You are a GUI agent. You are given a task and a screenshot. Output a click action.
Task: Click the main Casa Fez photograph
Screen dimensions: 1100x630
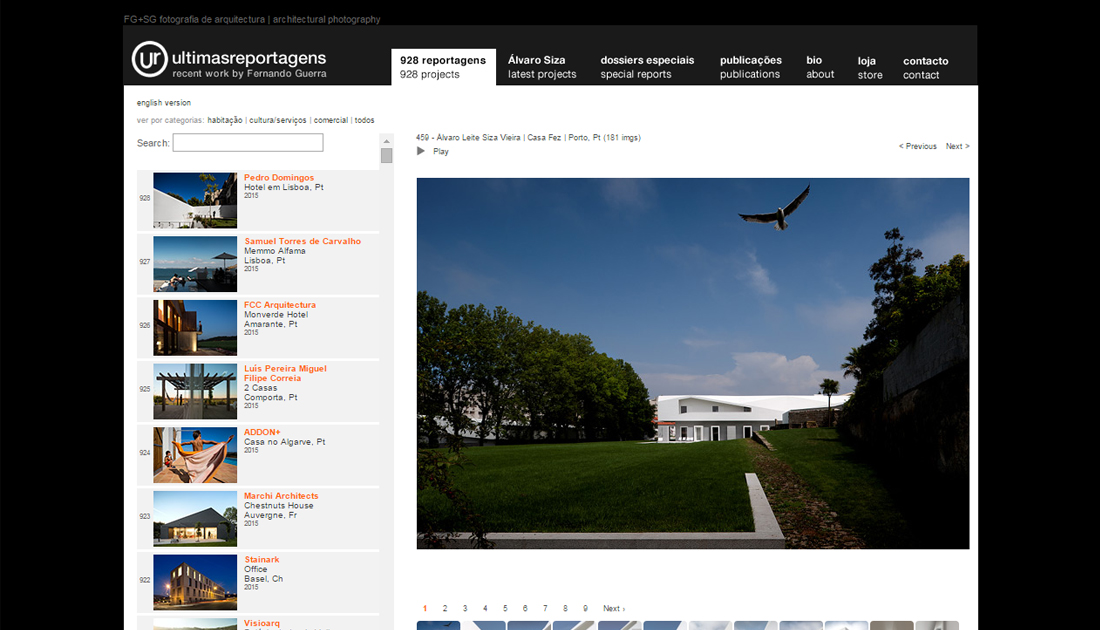(x=692, y=363)
